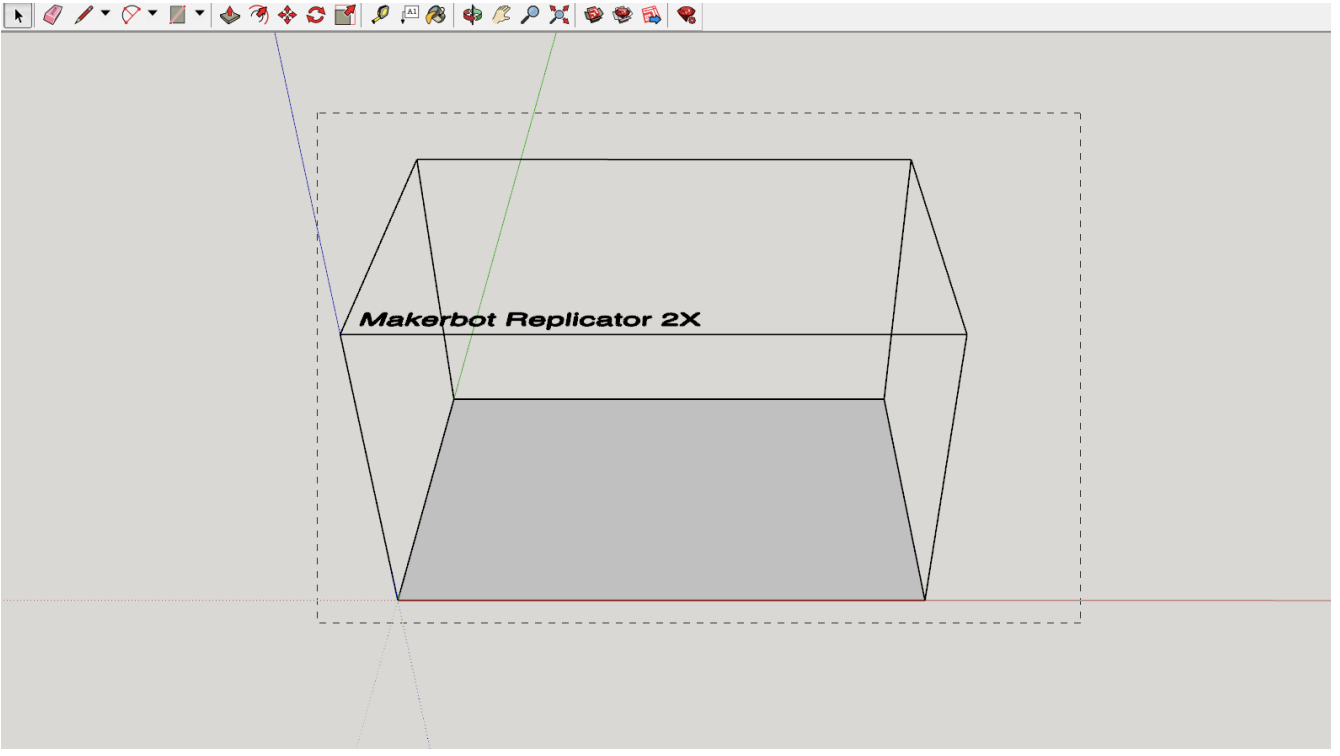This screenshot has height=756, width=1340.
Task: Select the Arc tool
Action: coord(131,15)
